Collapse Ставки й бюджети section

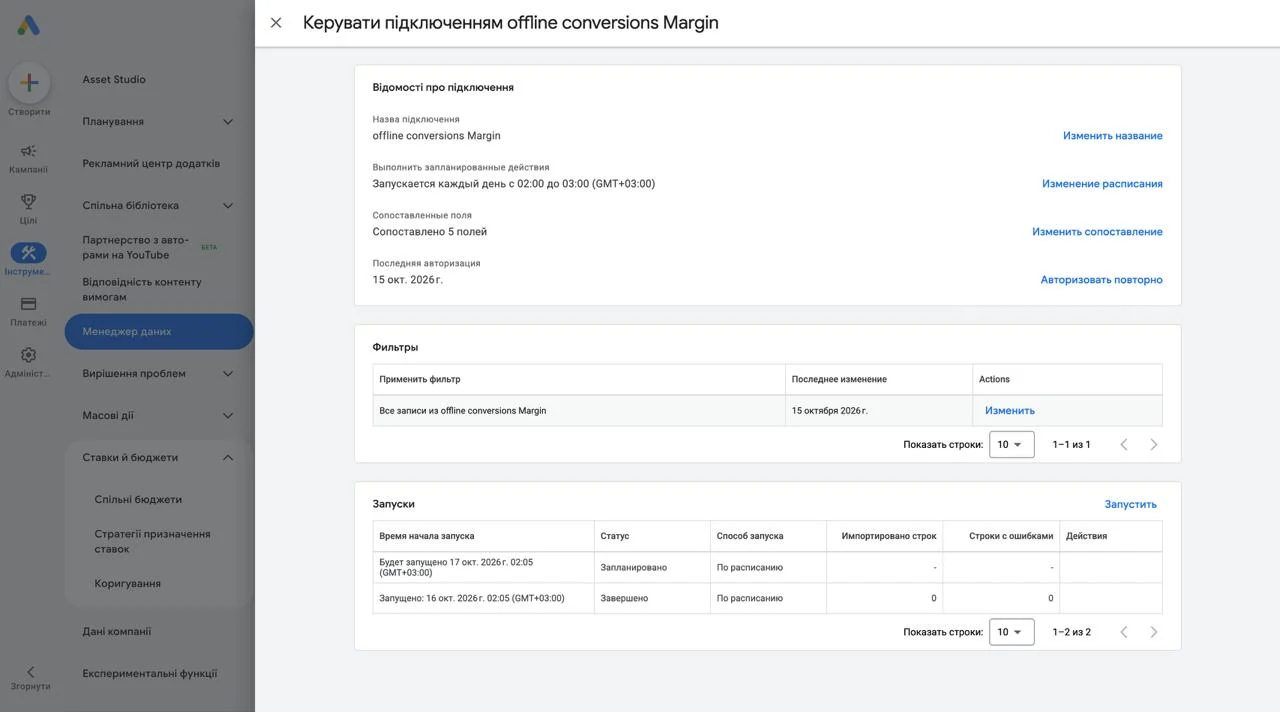pyautogui.click(x=227, y=458)
